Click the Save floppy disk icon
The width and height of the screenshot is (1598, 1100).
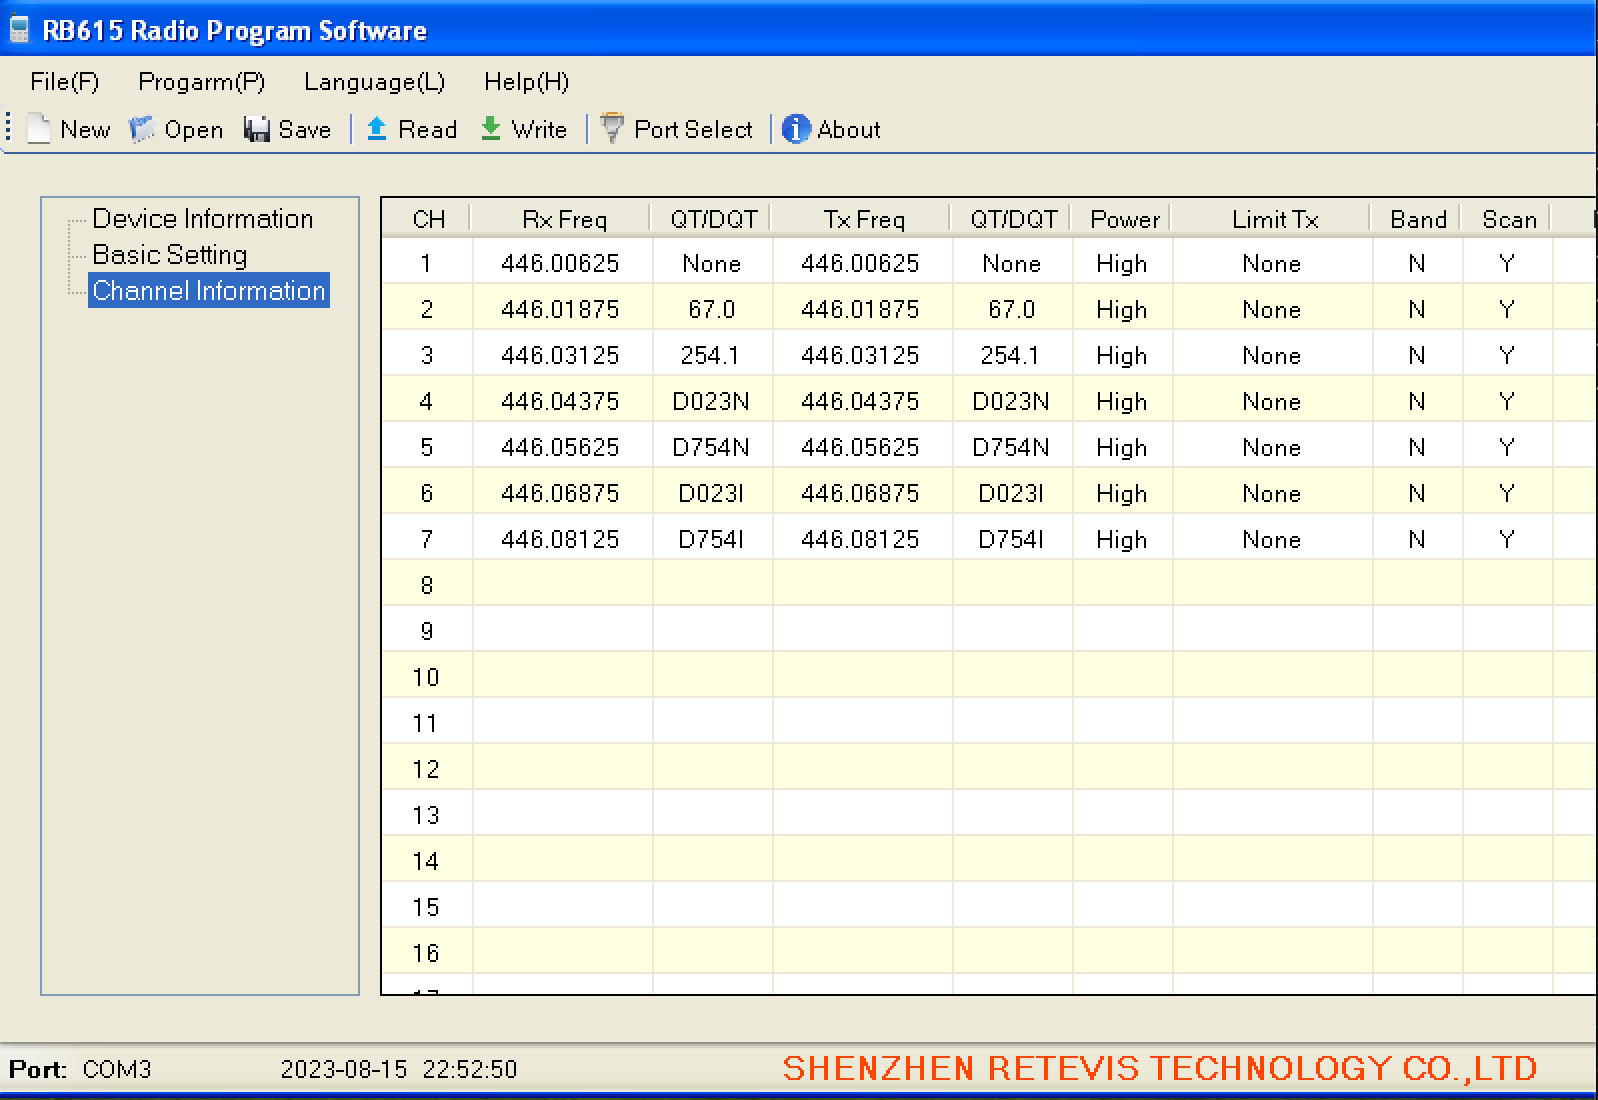tap(257, 129)
